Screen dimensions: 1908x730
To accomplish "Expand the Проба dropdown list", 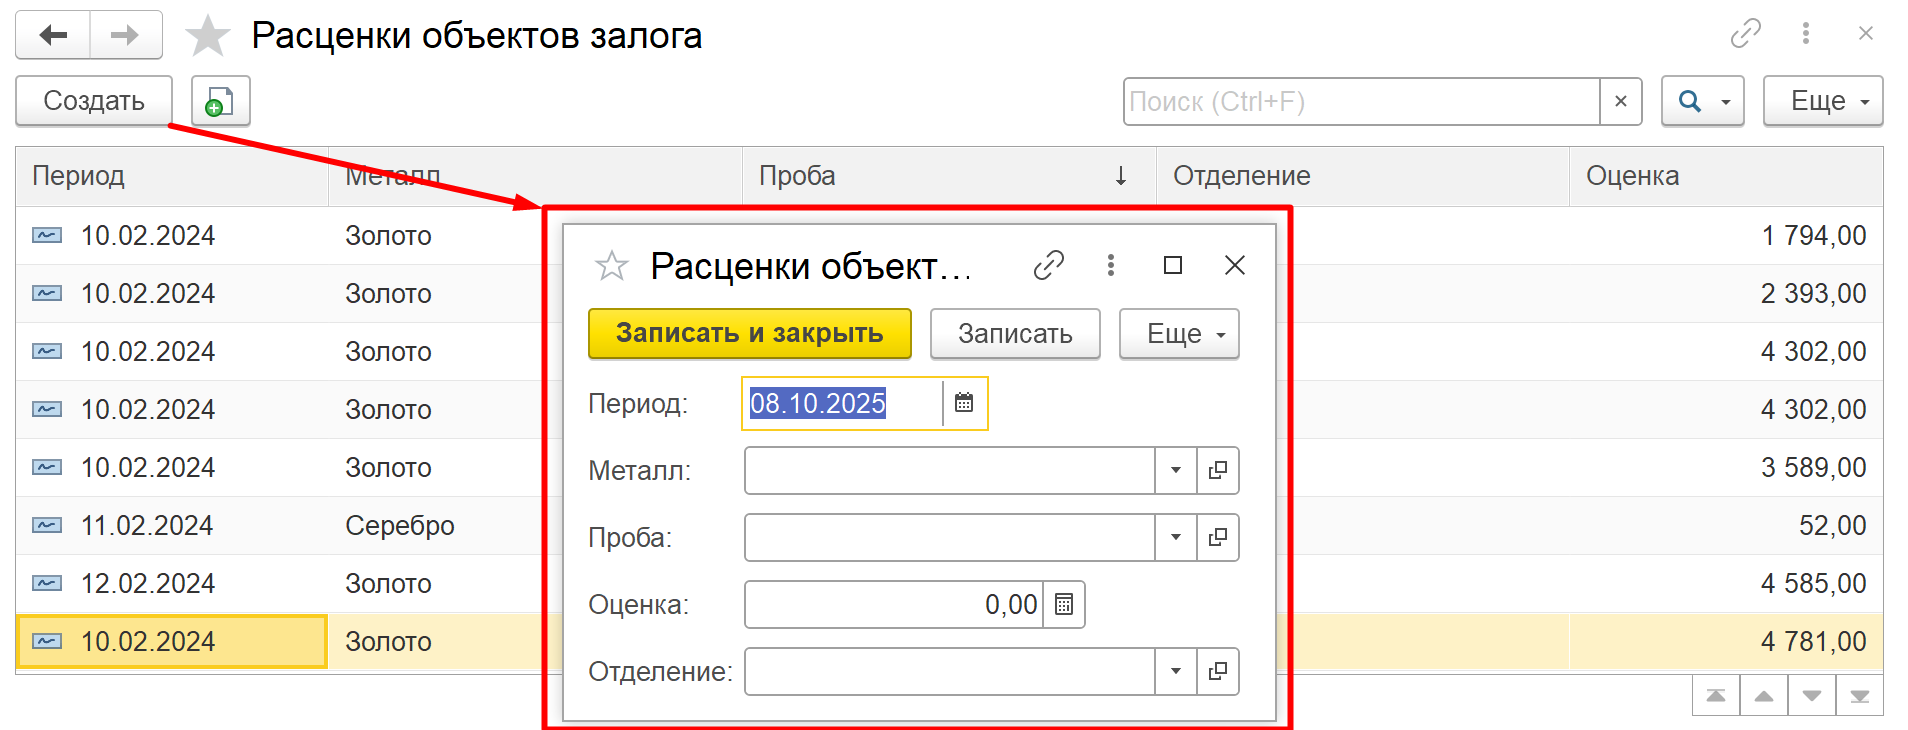I will [x=1176, y=537].
